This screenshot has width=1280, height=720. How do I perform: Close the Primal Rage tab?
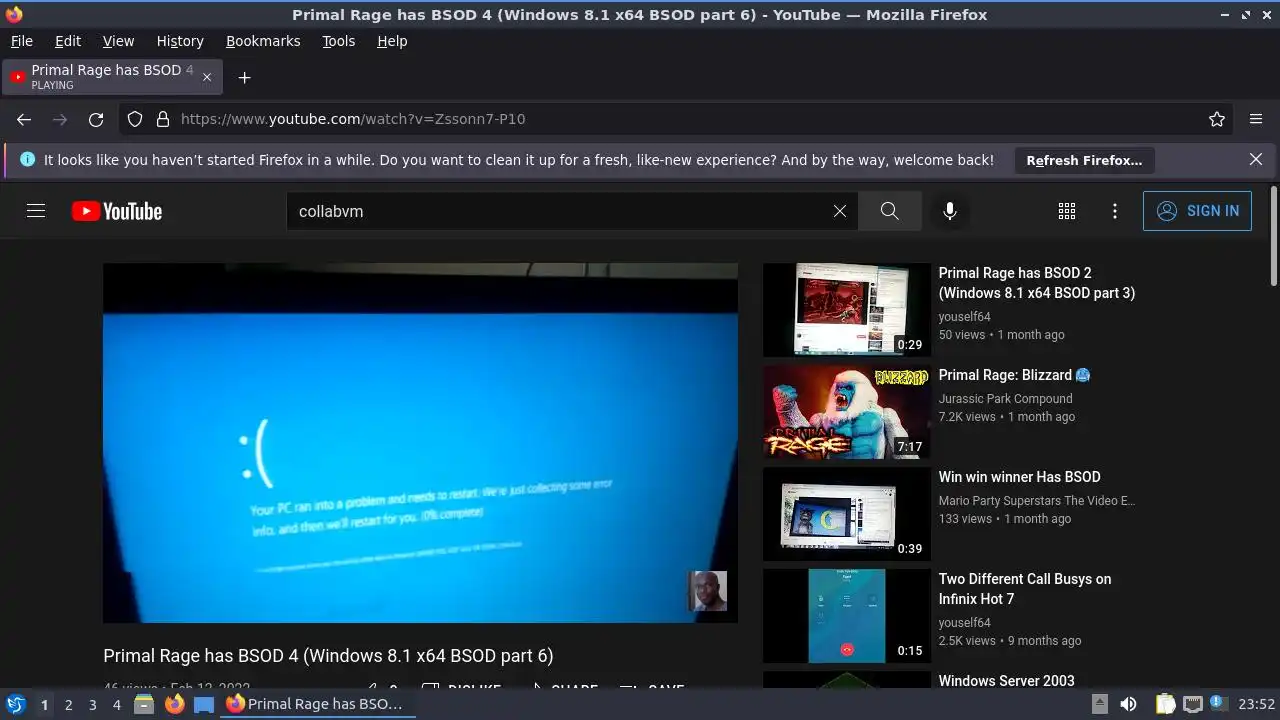207,77
